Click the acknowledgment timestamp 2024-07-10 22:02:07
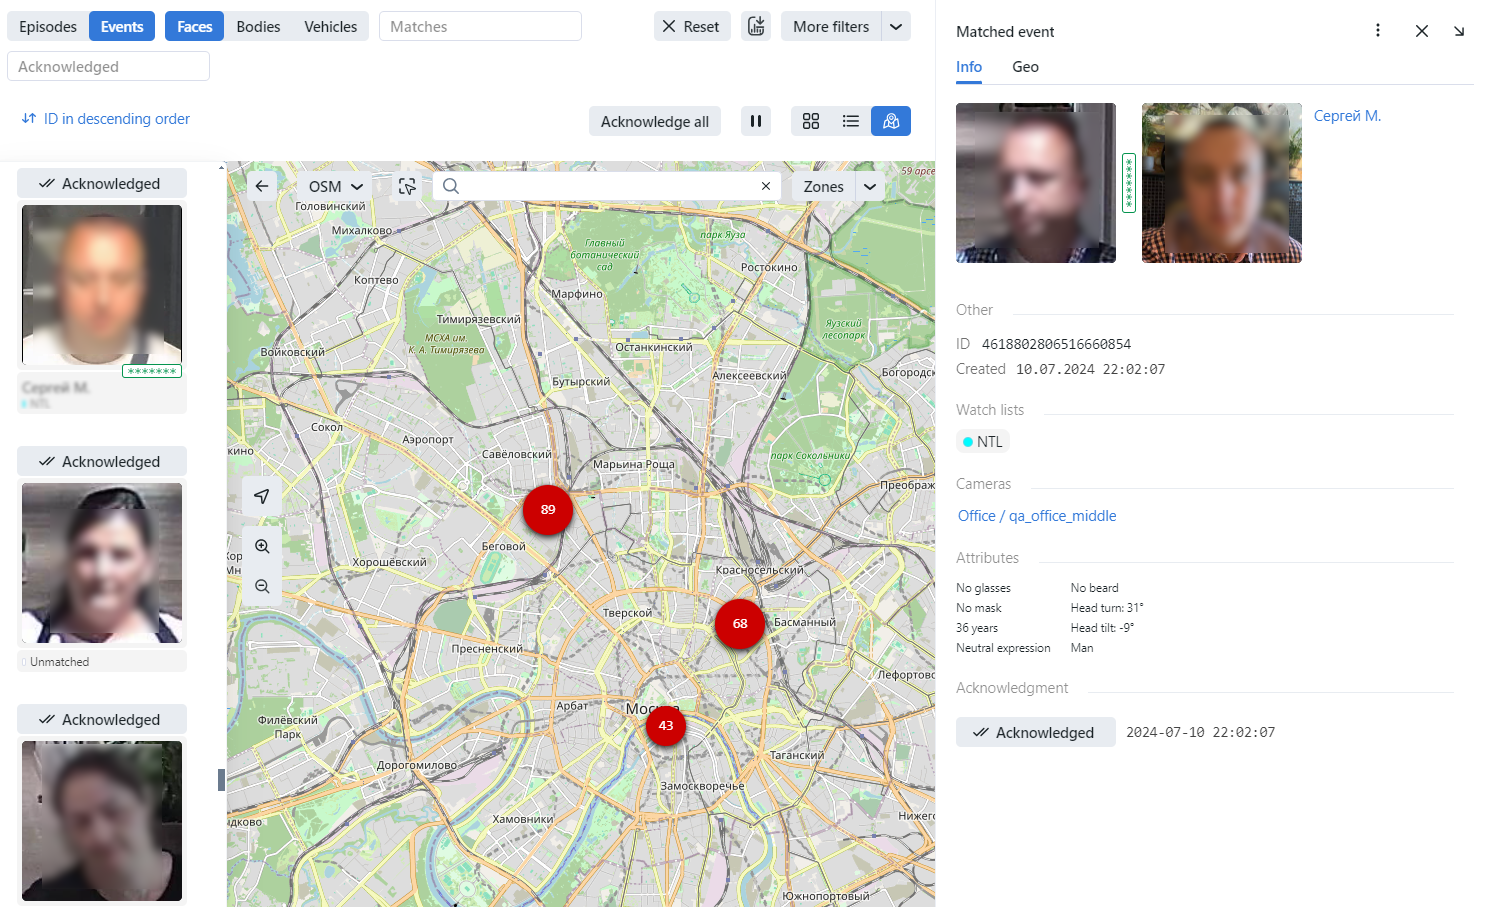The height and width of the screenshot is (907, 1492). [1200, 732]
